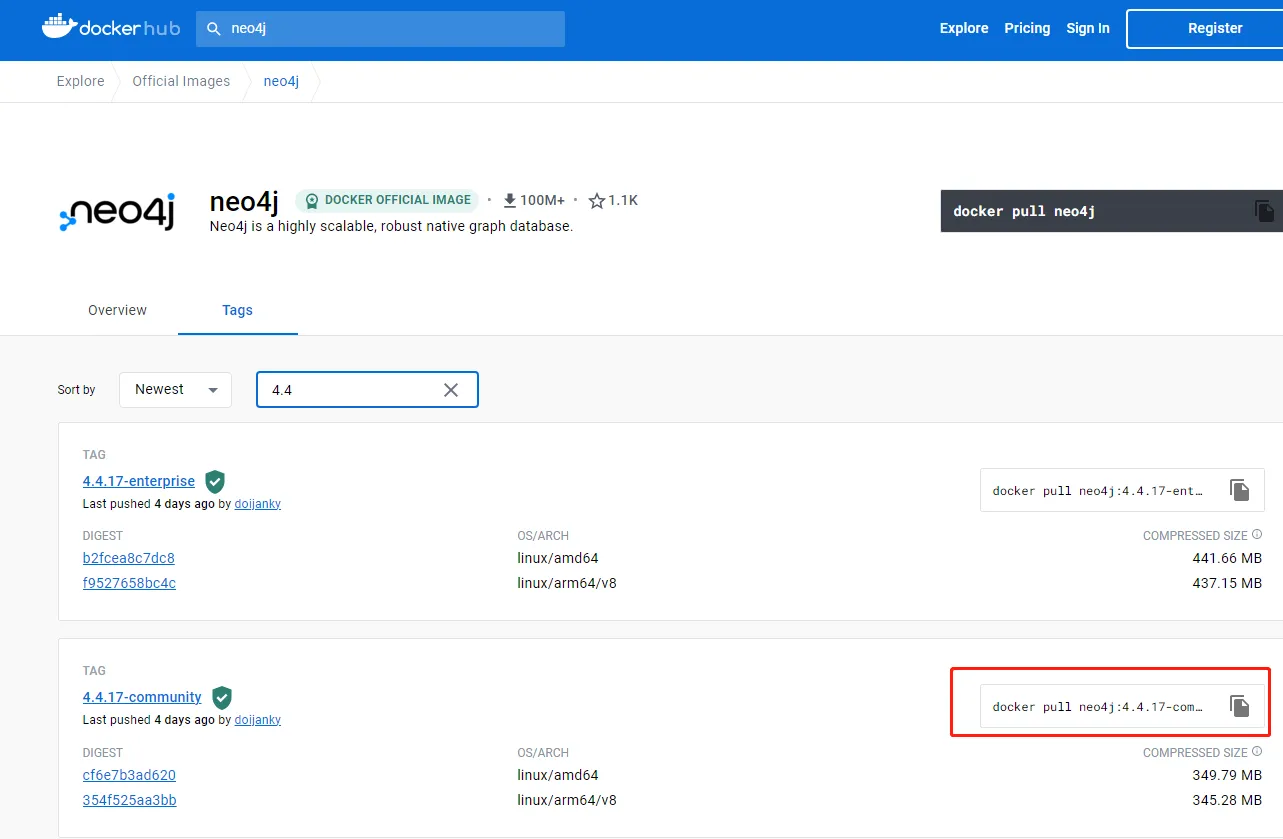The width and height of the screenshot is (1283, 839).
Task: Select the Tags tab
Action: (x=237, y=310)
